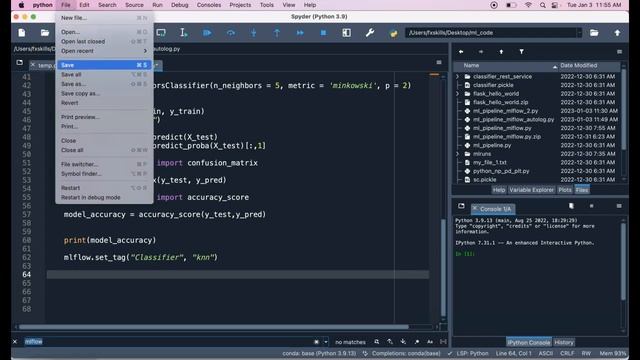Switch to History tab

[x=564, y=342]
